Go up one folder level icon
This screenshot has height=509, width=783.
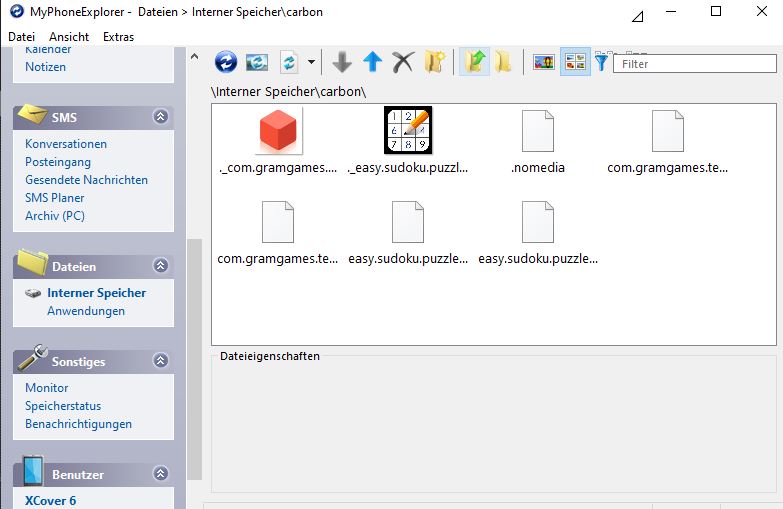474,62
